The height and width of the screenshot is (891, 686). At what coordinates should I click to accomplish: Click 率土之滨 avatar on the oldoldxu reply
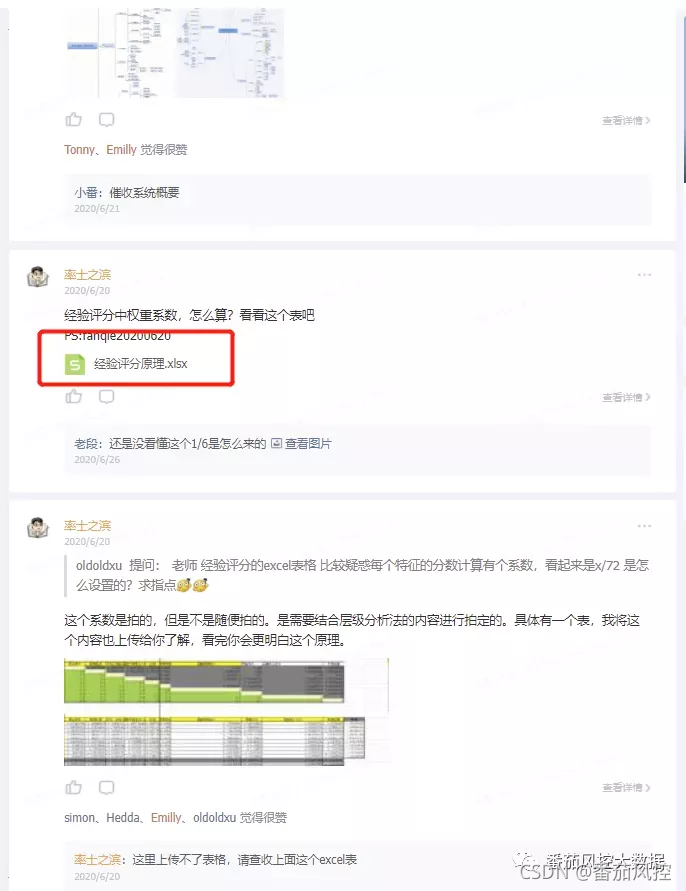tap(38, 528)
